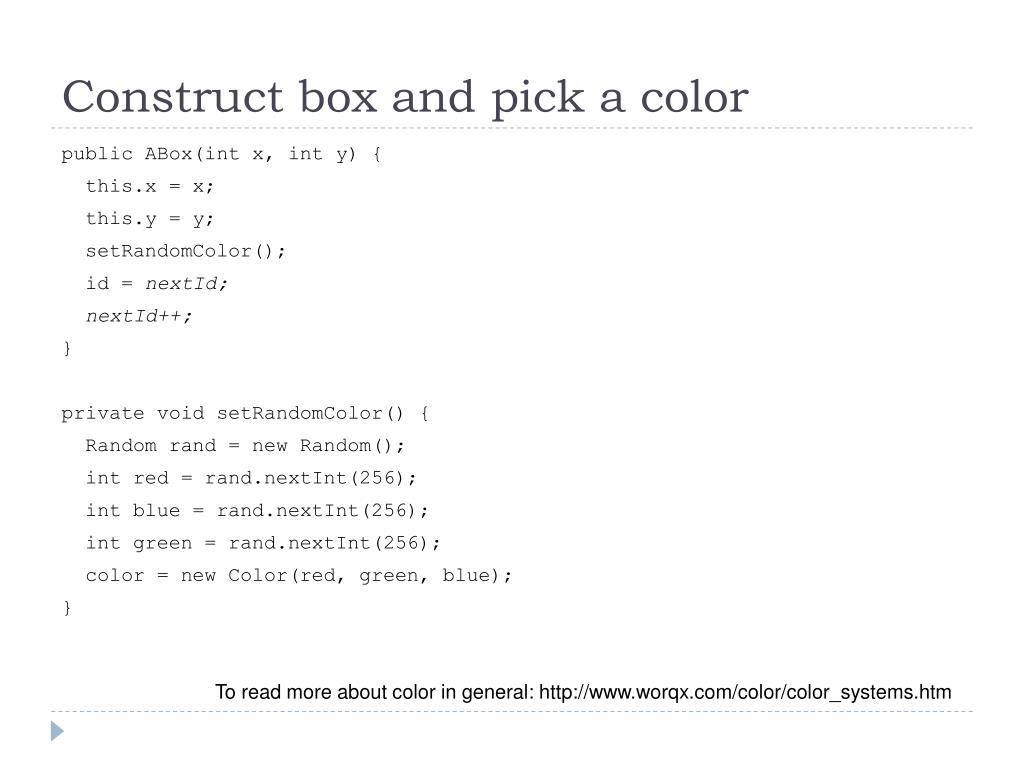The image size is (1024, 768).
Task: Open the worqx.com color systems link
Action: (x=745, y=692)
